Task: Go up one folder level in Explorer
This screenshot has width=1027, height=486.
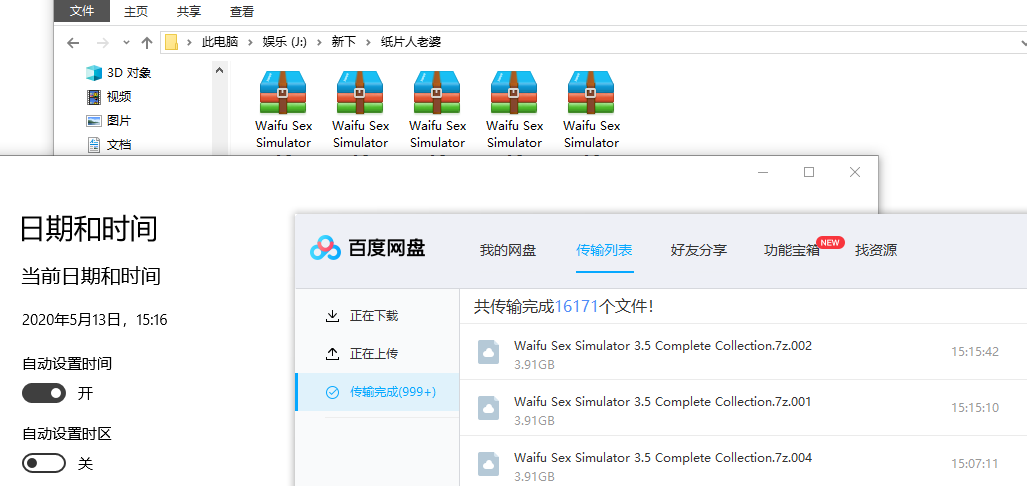Action: [x=147, y=43]
